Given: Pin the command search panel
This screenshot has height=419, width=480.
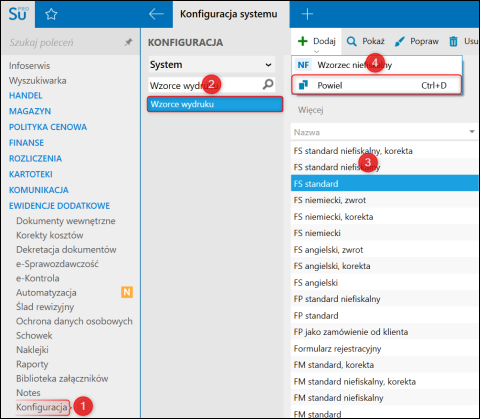Looking at the screenshot, I should point(128,42).
